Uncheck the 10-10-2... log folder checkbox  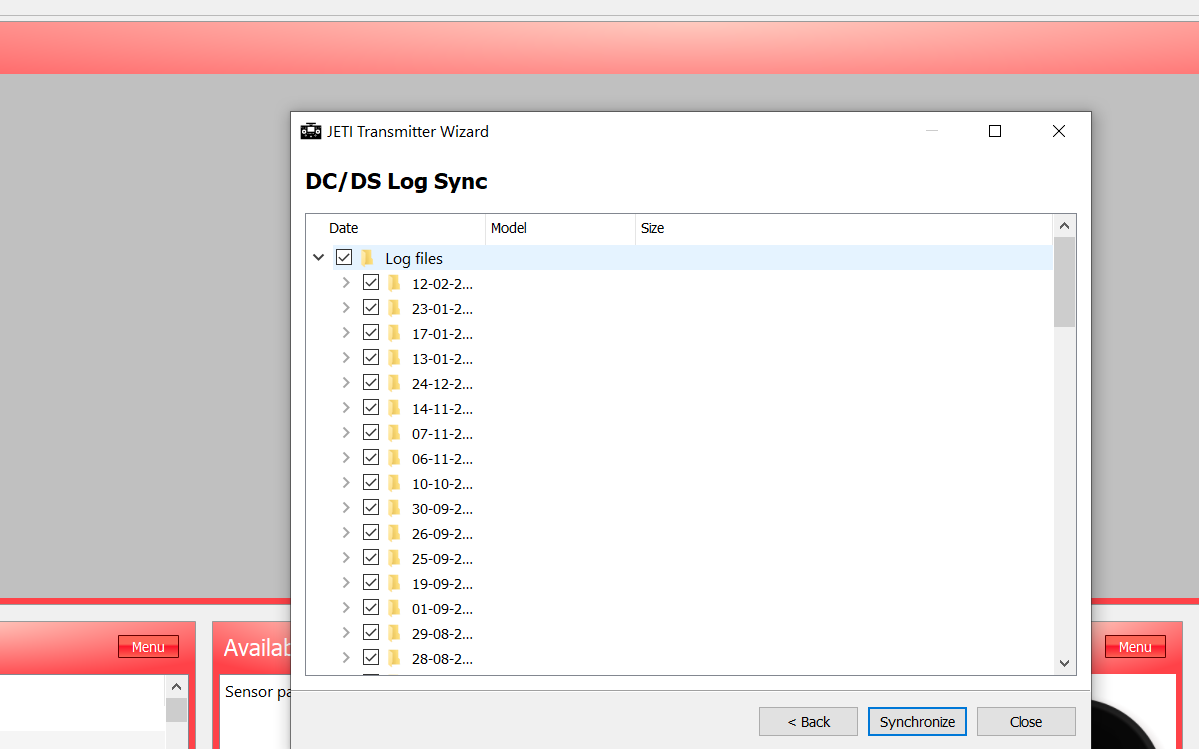(371, 483)
